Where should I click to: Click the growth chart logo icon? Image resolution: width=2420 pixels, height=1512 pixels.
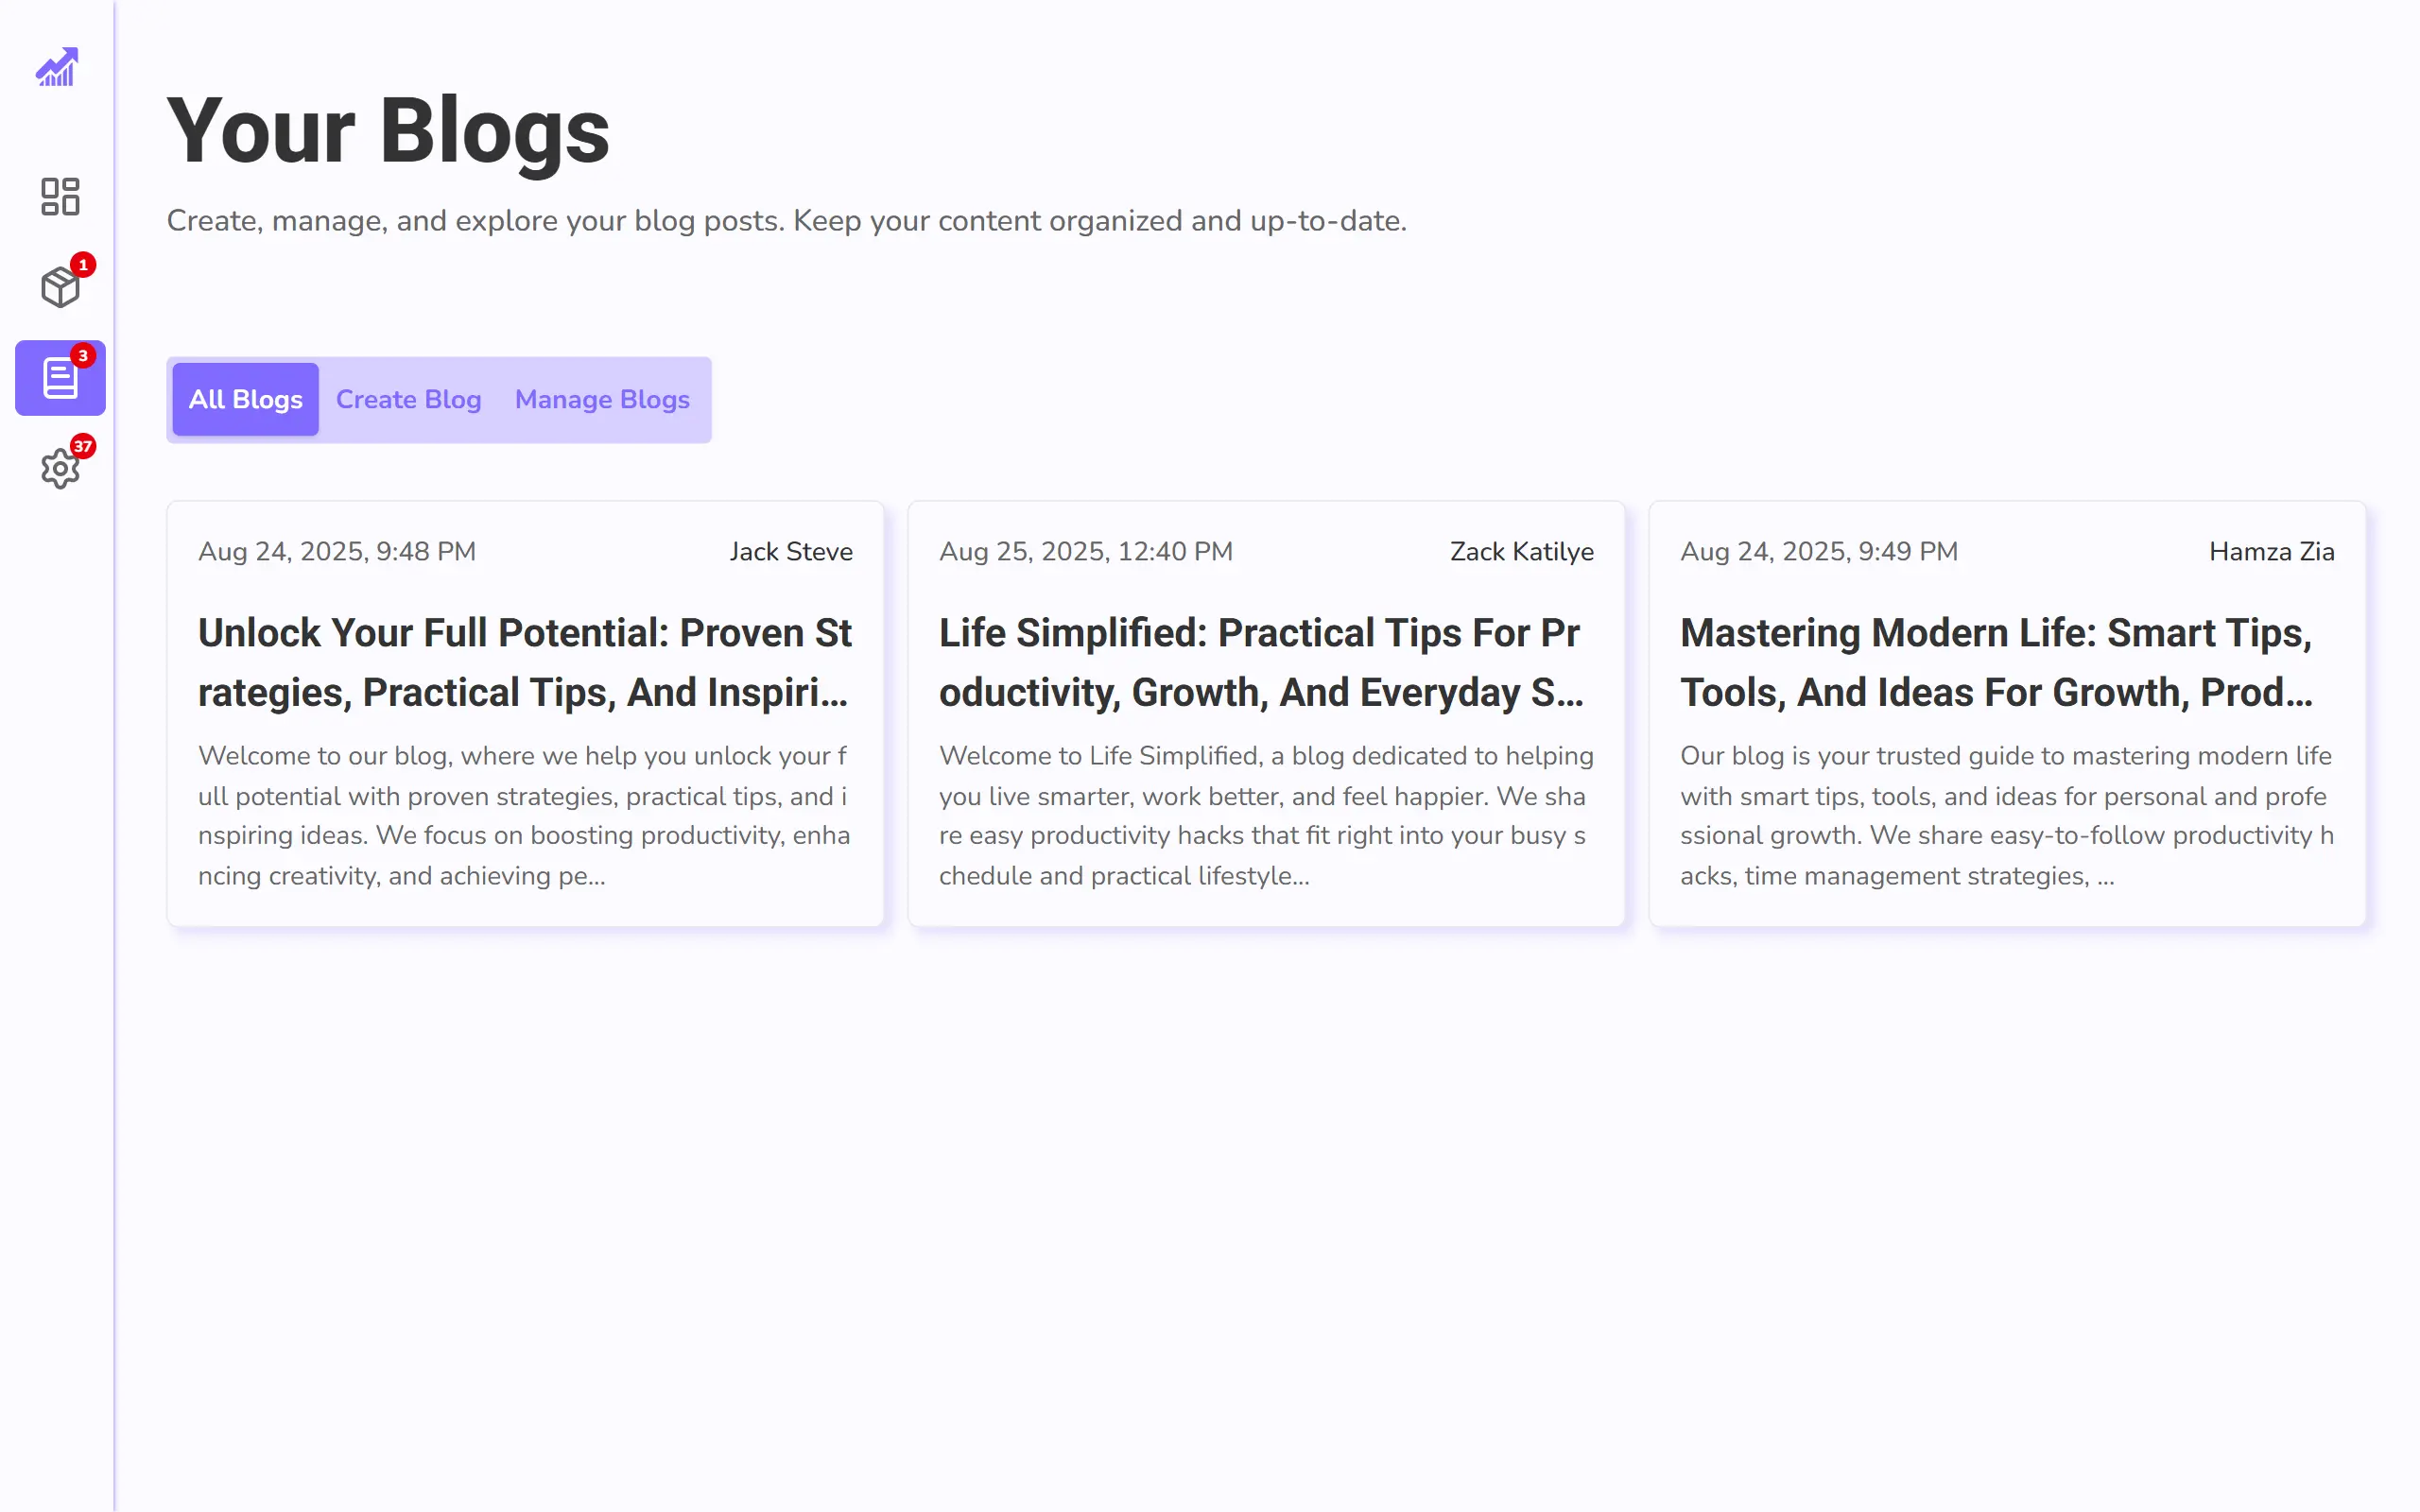pyautogui.click(x=57, y=68)
